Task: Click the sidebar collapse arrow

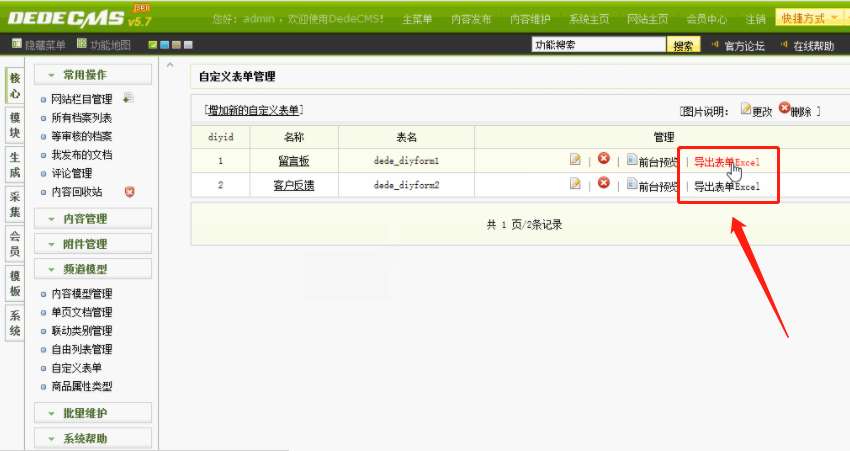Action: pyautogui.click(x=170, y=65)
